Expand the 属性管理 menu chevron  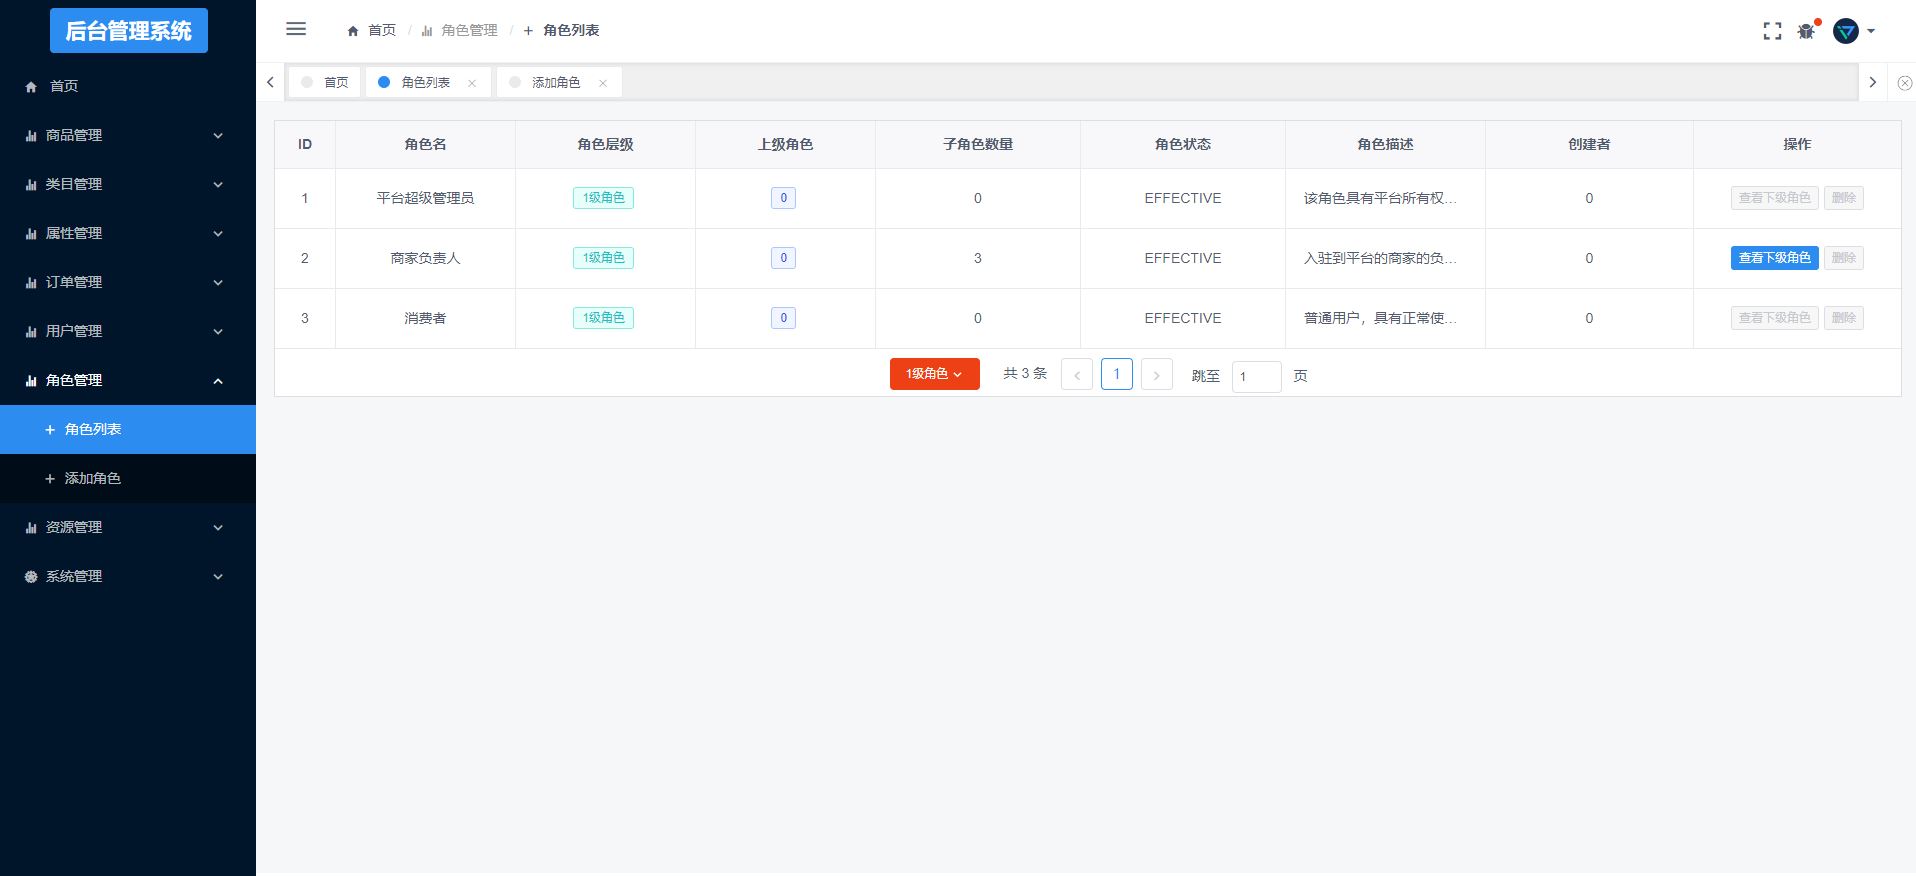tap(218, 234)
